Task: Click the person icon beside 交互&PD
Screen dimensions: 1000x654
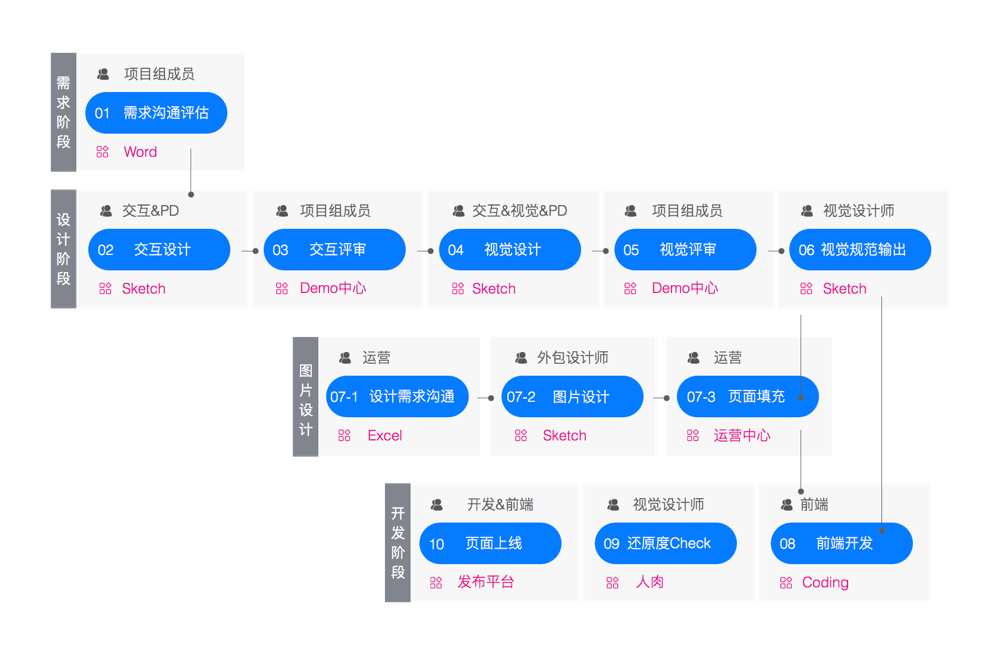Action: pyautogui.click(x=106, y=211)
